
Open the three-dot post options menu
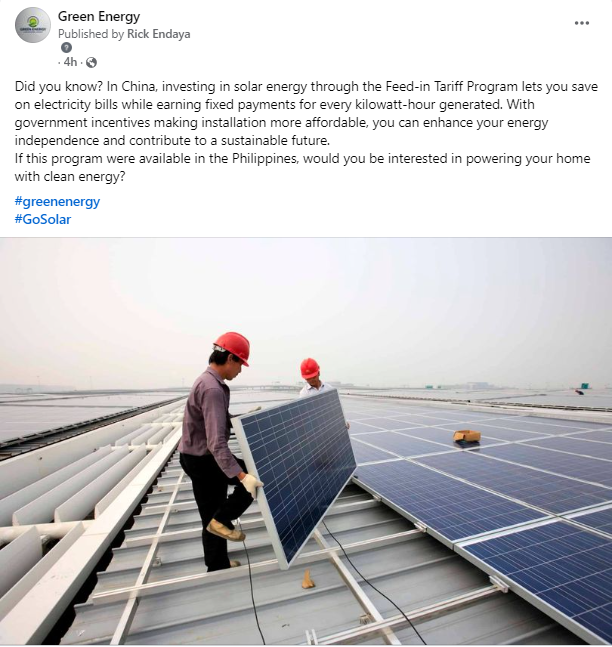pos(581,23)
